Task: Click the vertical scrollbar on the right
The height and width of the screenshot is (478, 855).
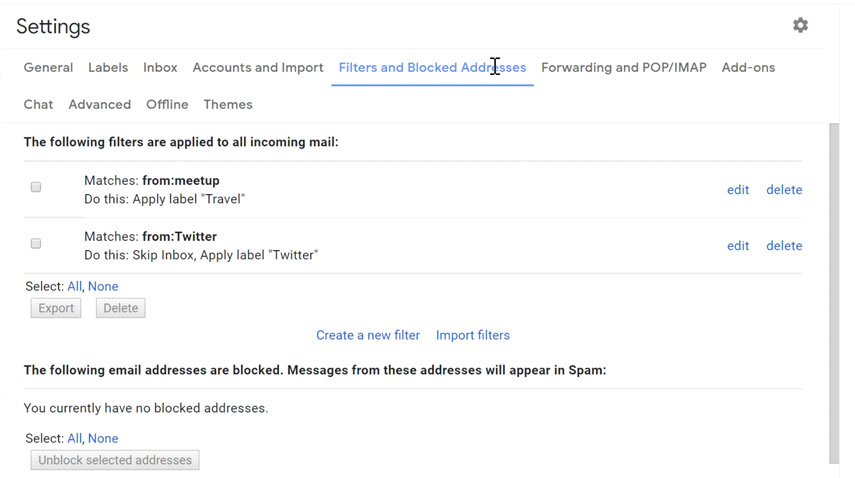Action: (834, 290)
